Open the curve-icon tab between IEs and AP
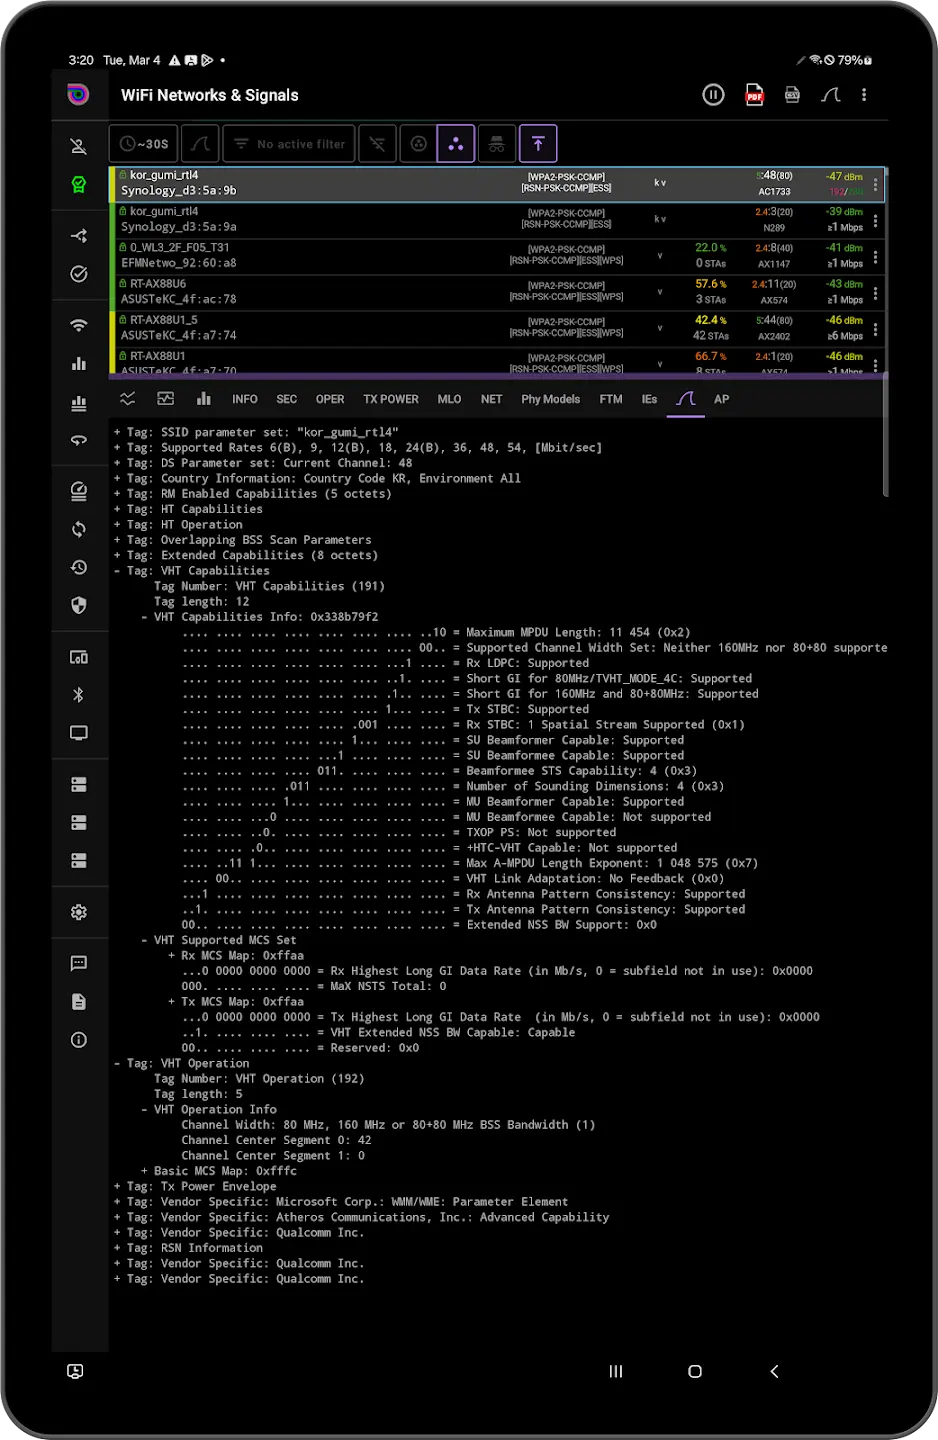Image resolution: width=938 pixels, height=1440 pixels. [x=685, y=399]
